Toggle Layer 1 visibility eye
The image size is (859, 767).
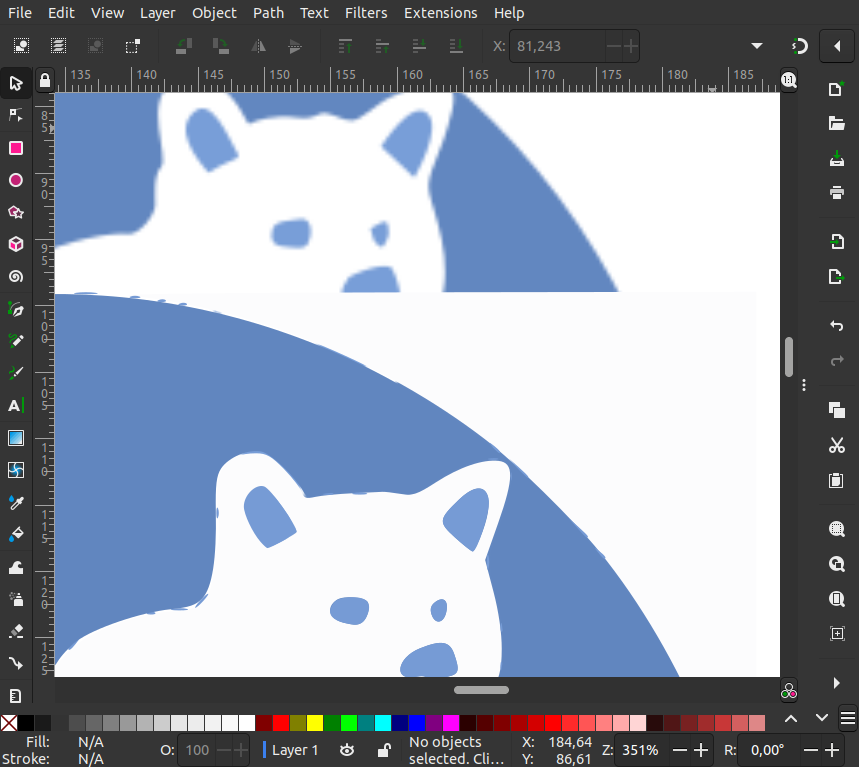point(347,750)
